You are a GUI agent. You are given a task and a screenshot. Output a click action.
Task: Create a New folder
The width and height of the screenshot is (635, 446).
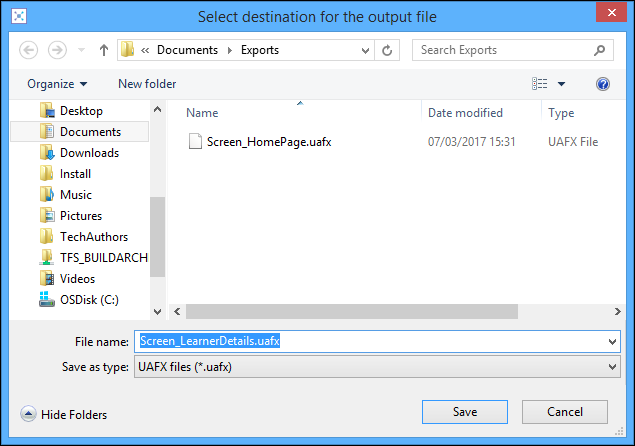[147, 84]
